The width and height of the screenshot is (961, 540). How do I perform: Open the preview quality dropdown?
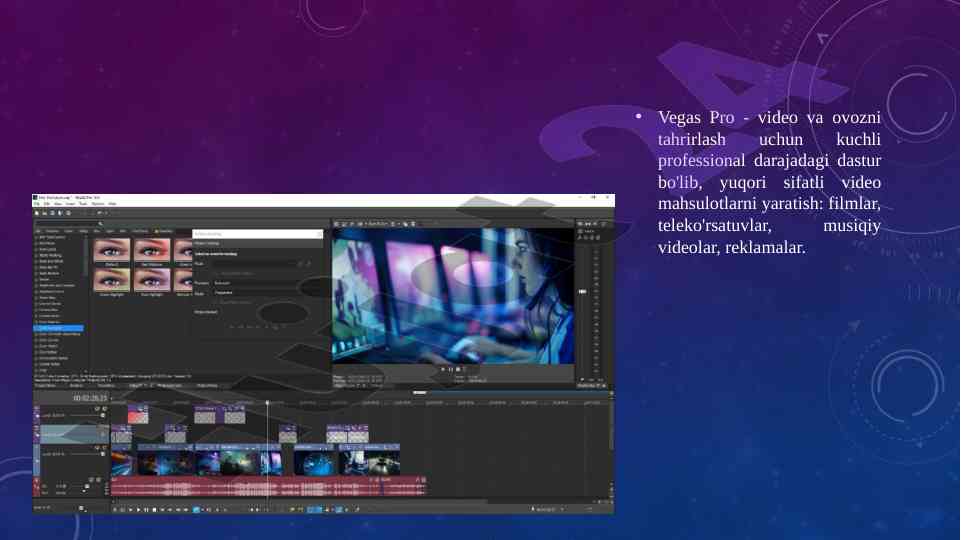tap(376, 224)
